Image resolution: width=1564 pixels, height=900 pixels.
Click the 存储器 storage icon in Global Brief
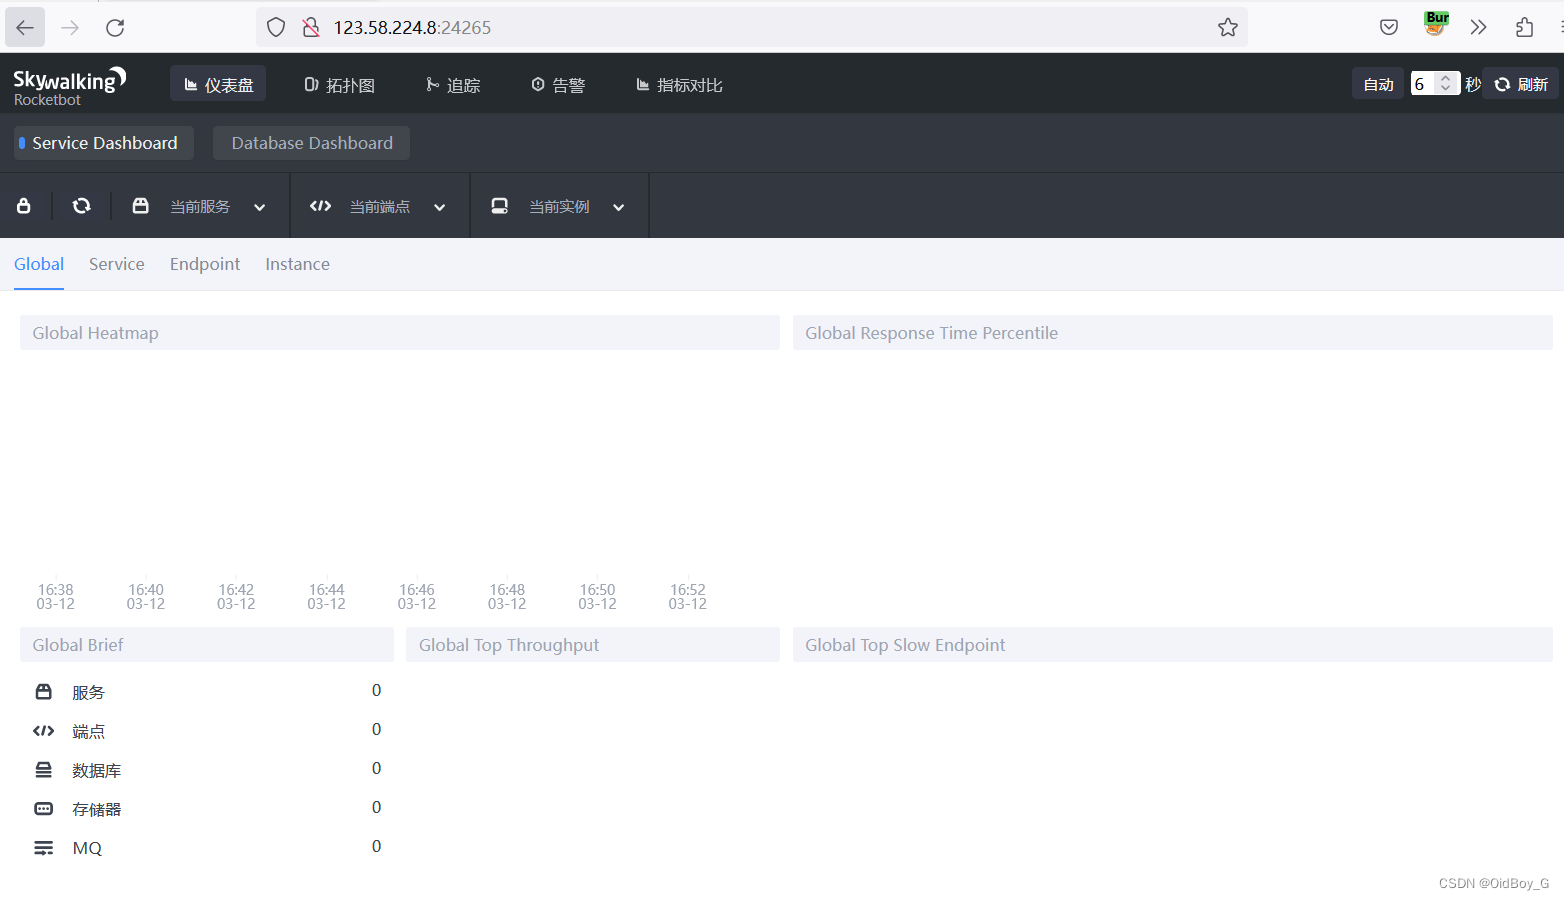coord(43,808)
